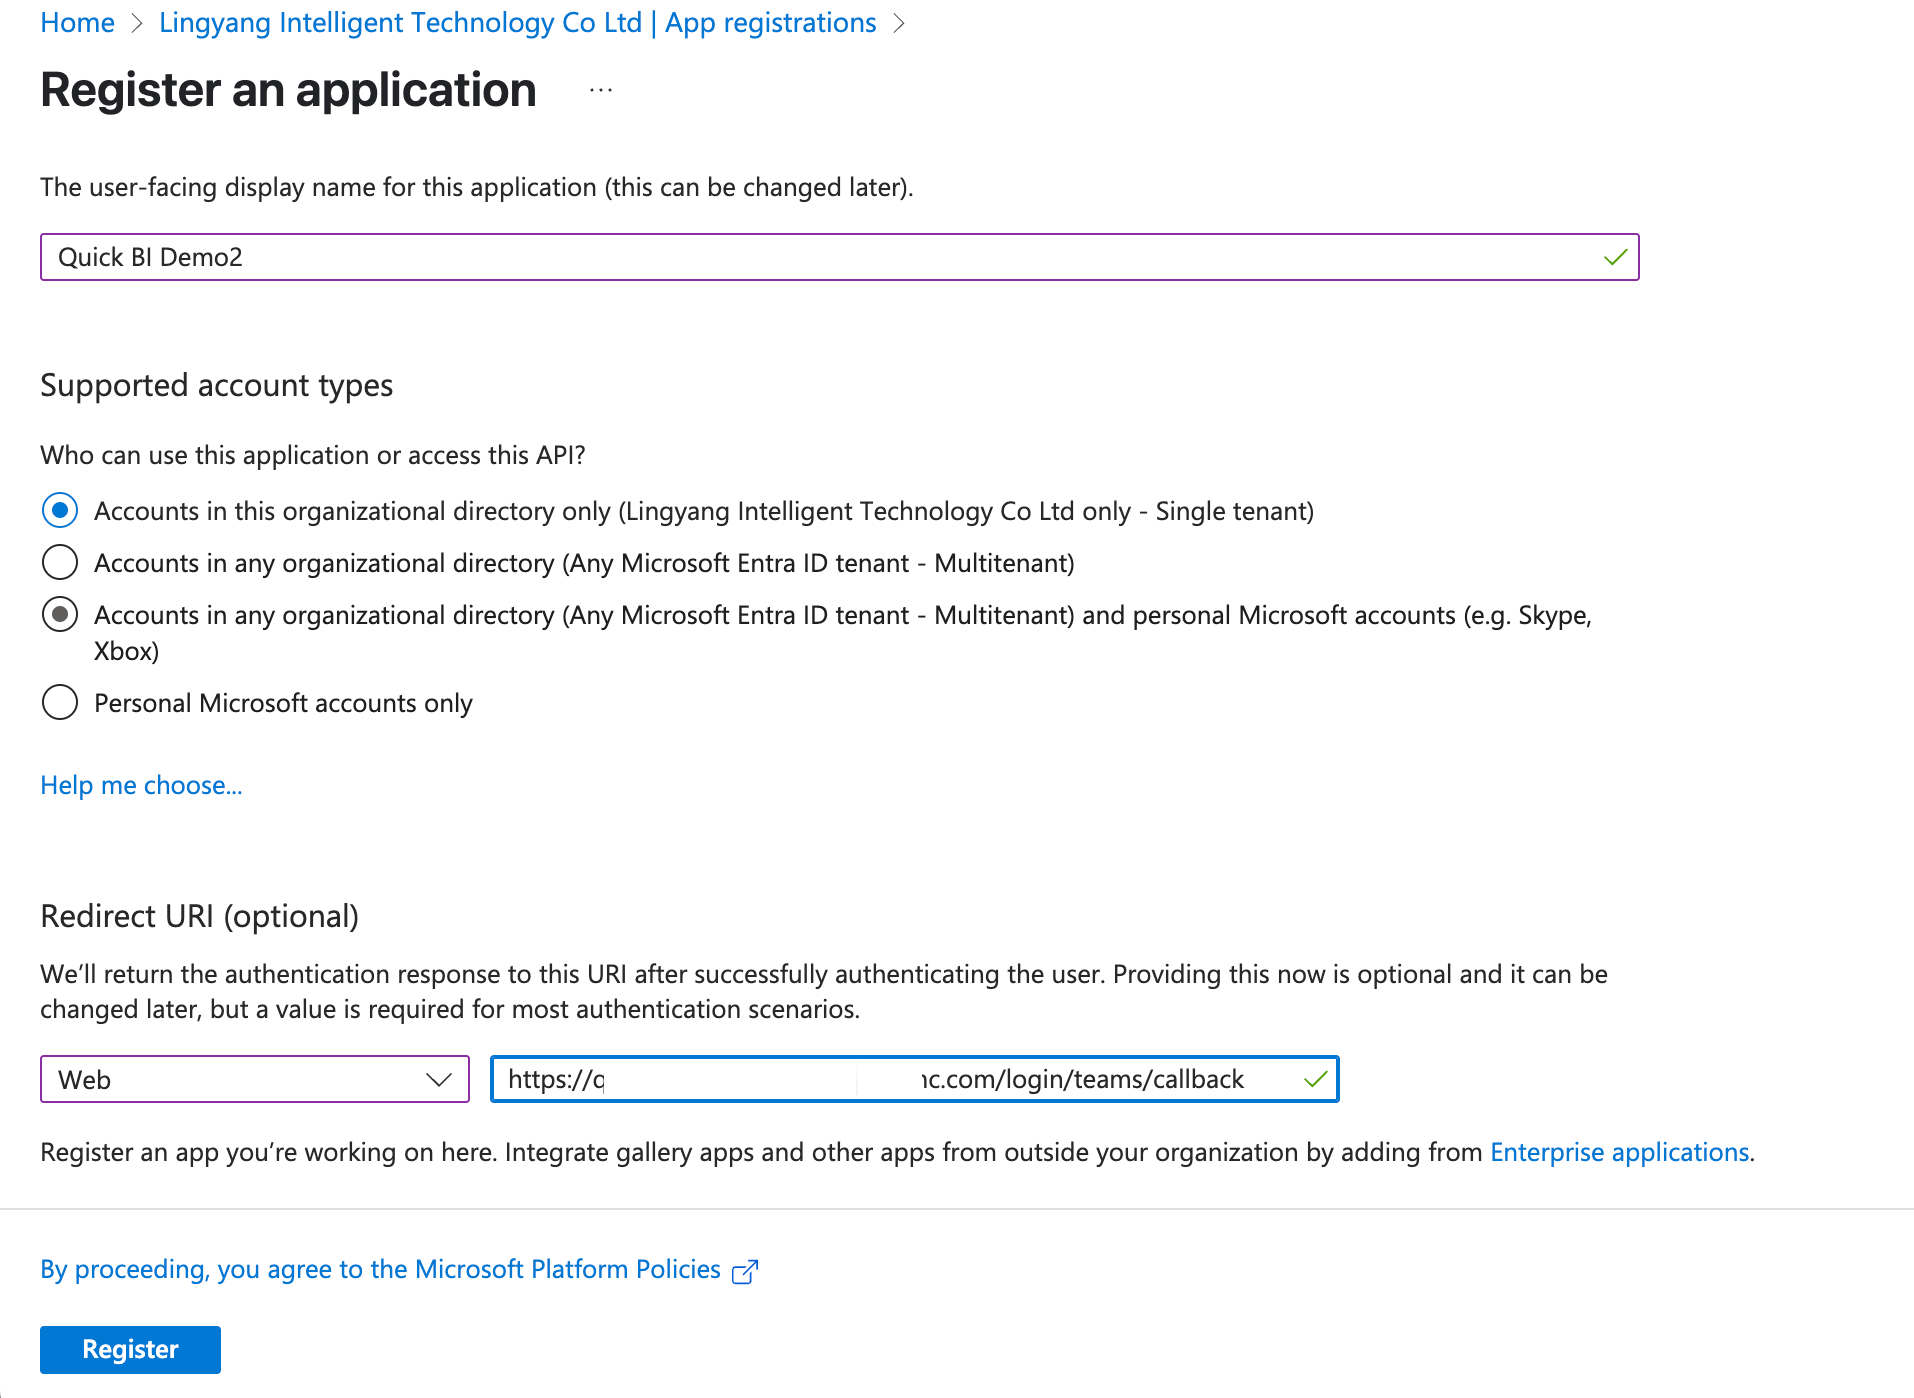Click the Redirect URI (optional) heading

pos(199,916)
